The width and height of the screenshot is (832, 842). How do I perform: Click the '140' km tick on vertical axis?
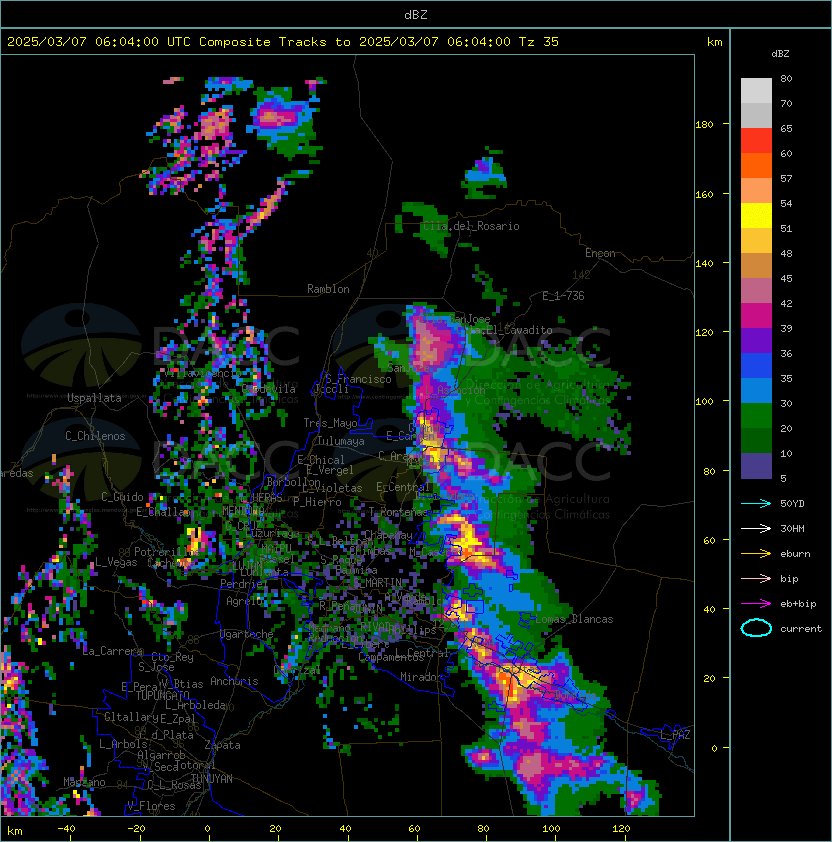tap(704, 264)
